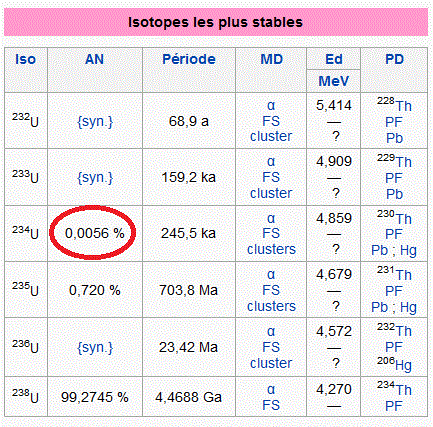Open the cluster link for 236U

[x=271, y=363]
